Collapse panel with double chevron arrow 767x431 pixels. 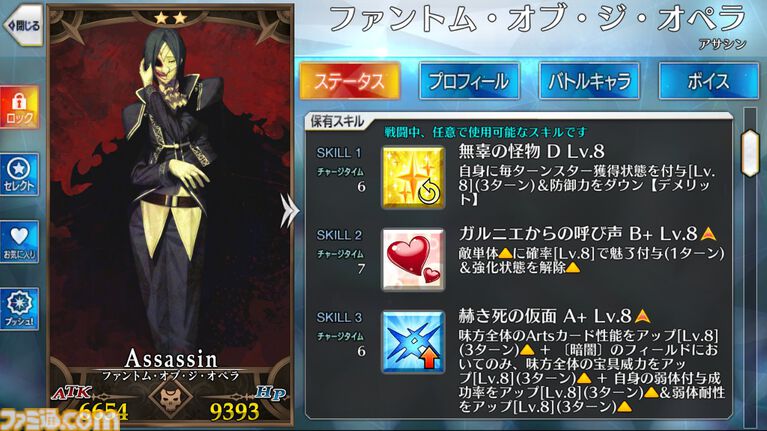290,211
